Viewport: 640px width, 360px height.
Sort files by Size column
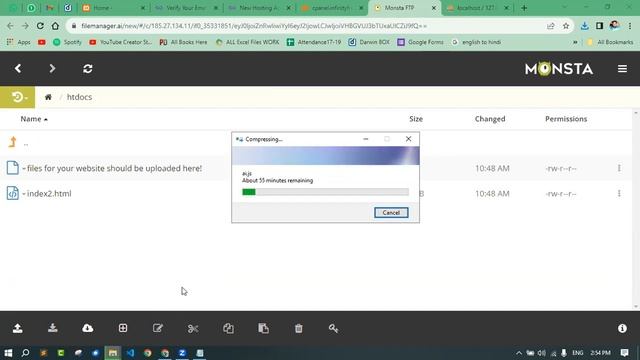point(416,119)
